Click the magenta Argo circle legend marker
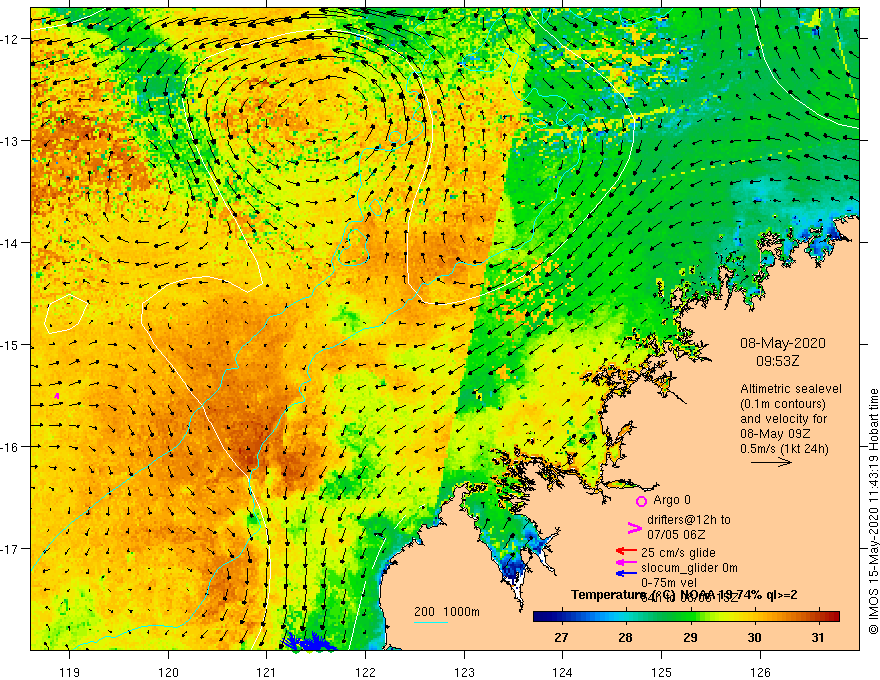This screenshot has width=880, height=680. [641, 501]
